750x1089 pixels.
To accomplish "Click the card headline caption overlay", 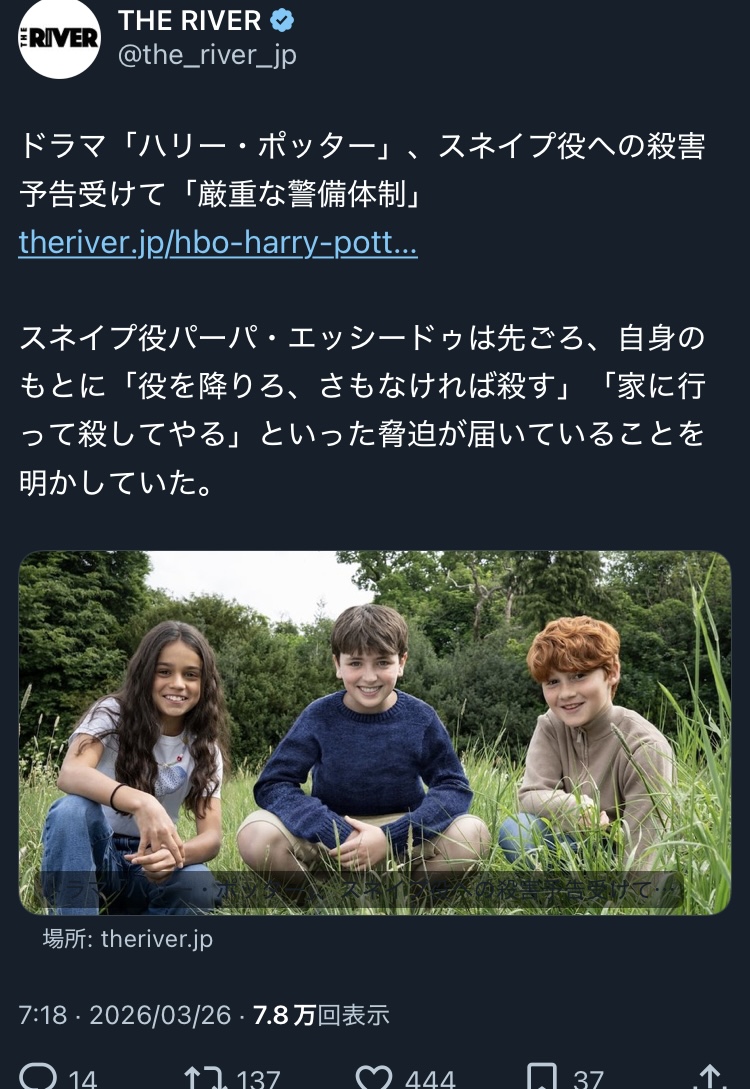I will coord(361,889).
